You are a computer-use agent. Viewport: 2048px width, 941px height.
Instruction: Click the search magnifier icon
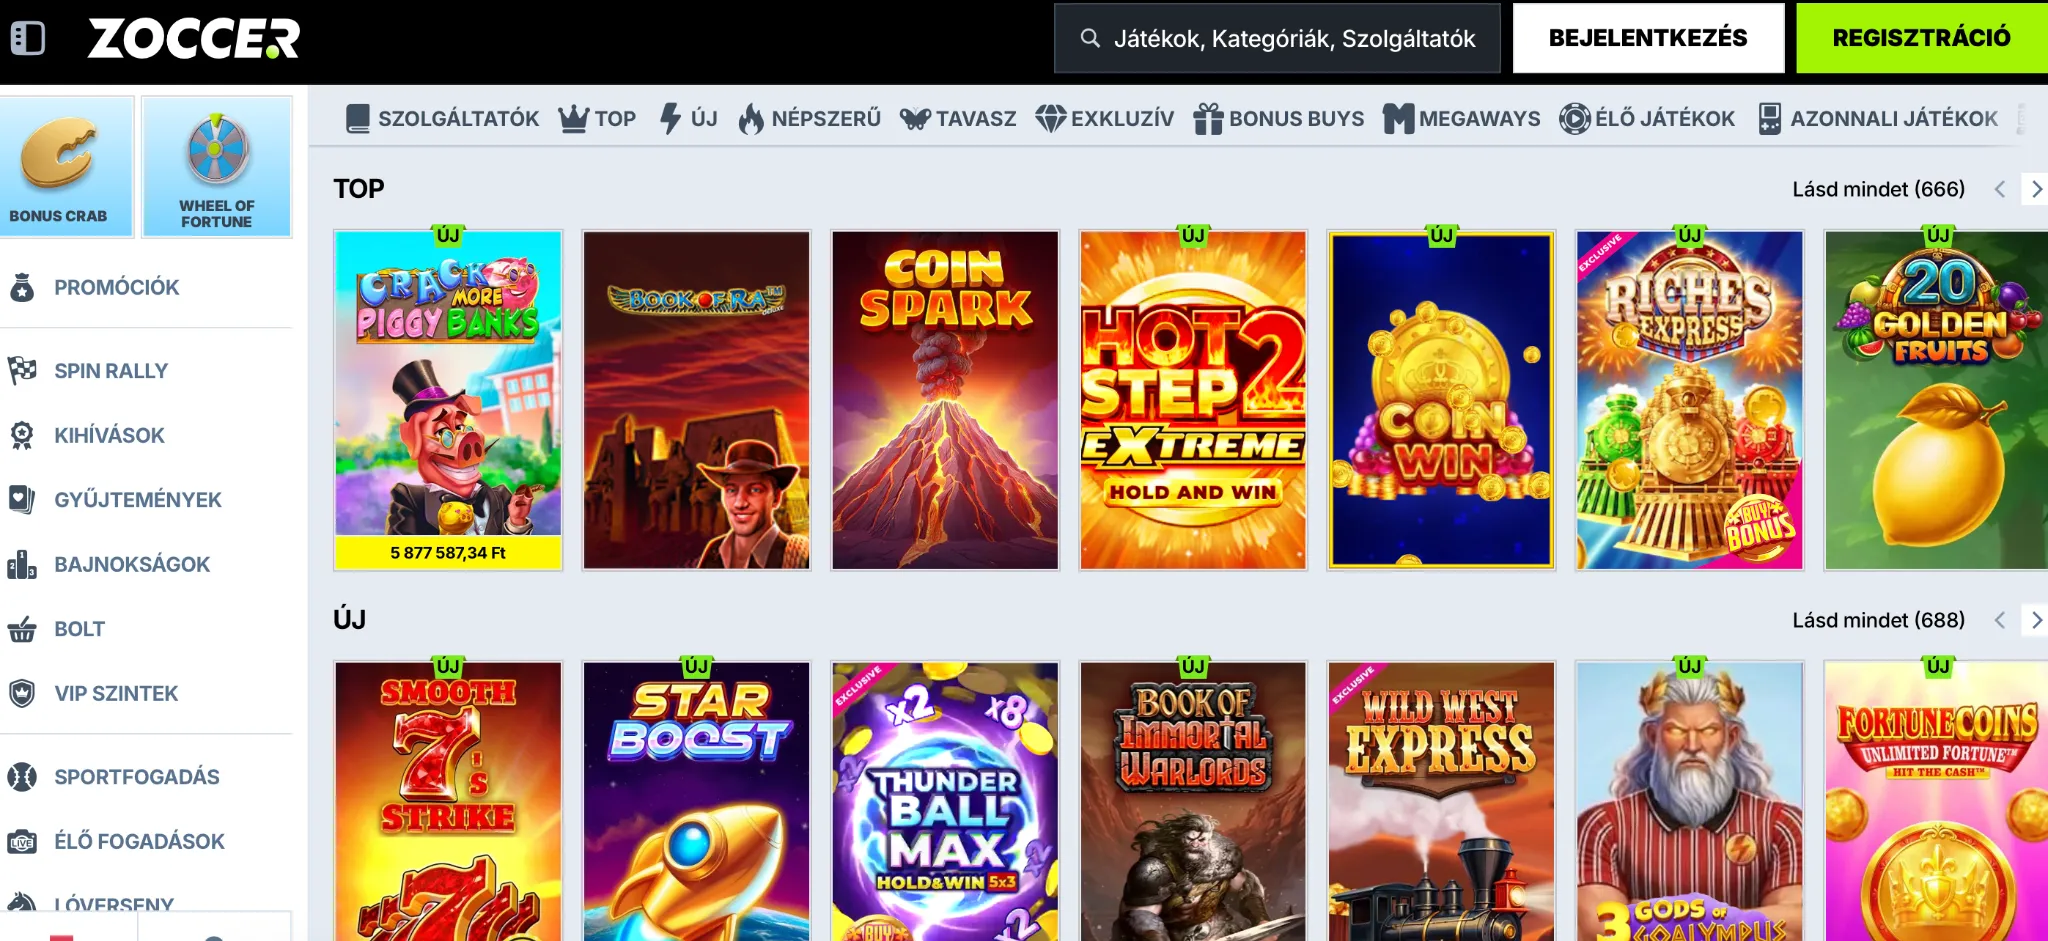(x=1090, y=38)
